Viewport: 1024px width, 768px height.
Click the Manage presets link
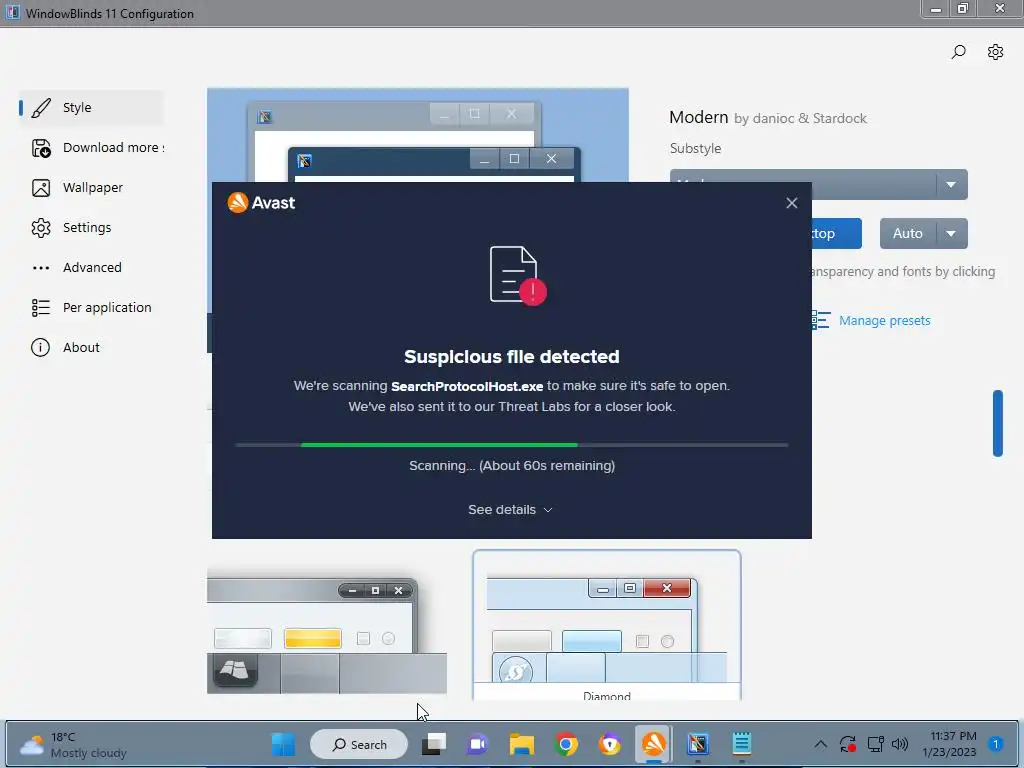tap(884, 321)
